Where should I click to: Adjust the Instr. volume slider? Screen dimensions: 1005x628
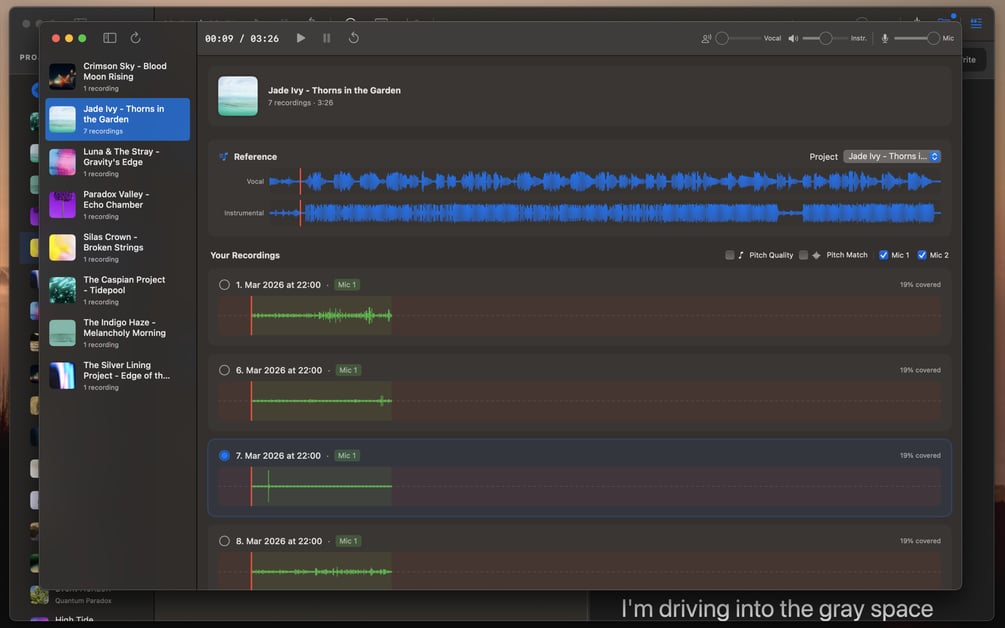(x=826, y=38)
